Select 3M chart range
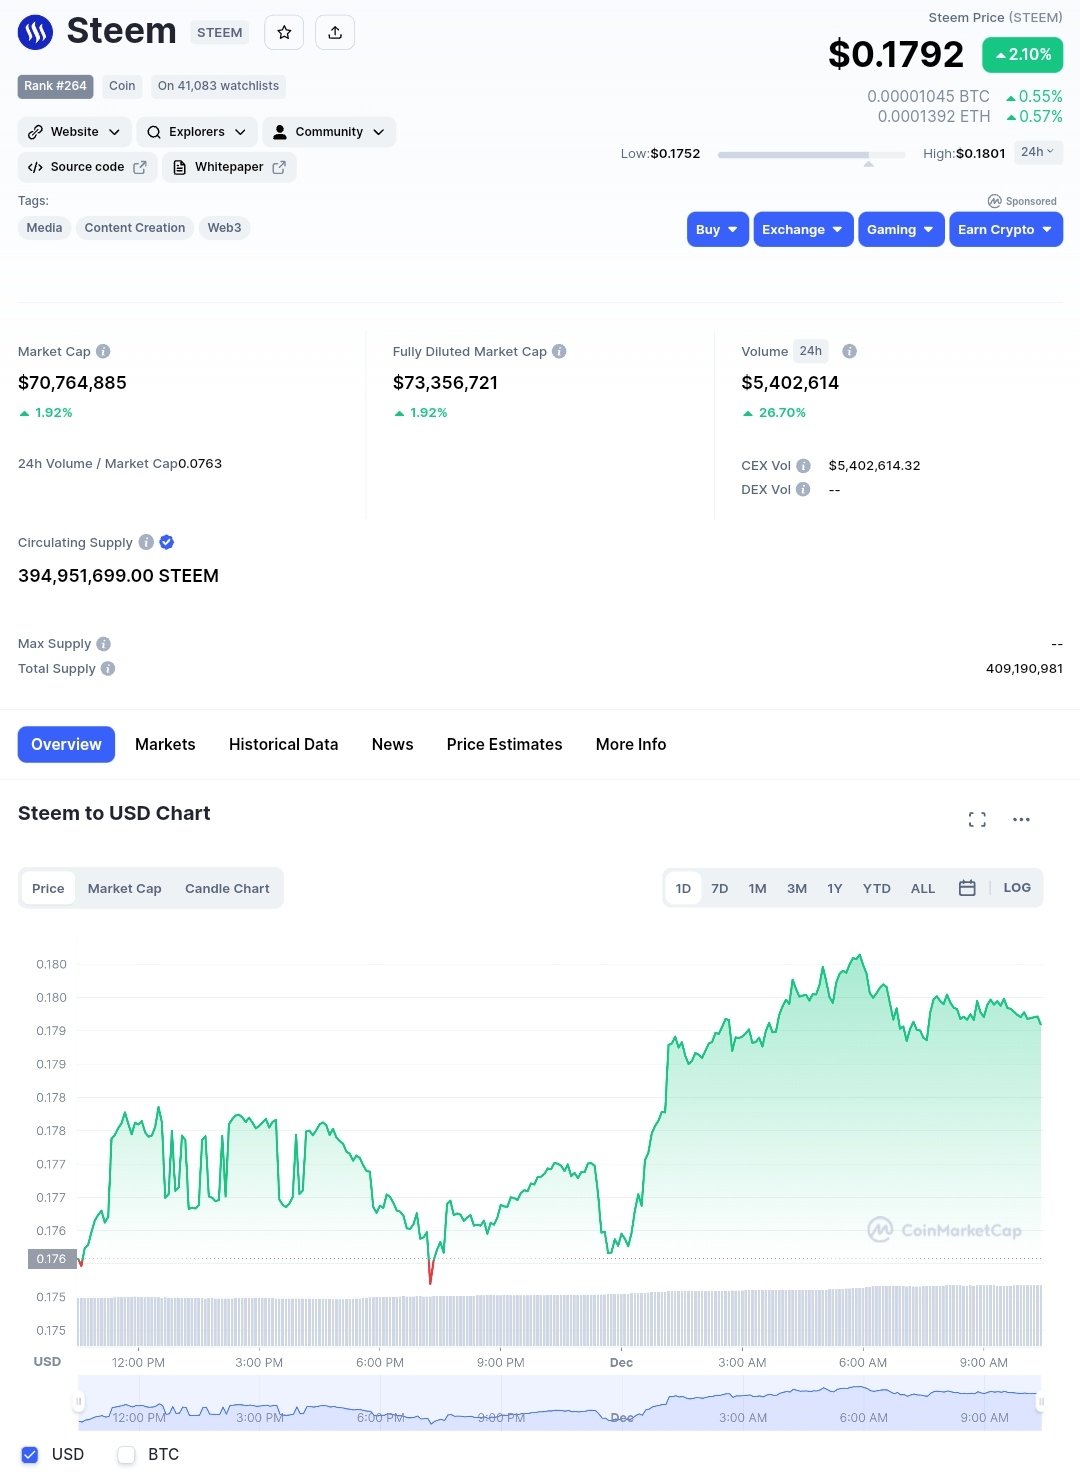Viewport: 1080px width, 1483px height. click(x=797, y=888)
